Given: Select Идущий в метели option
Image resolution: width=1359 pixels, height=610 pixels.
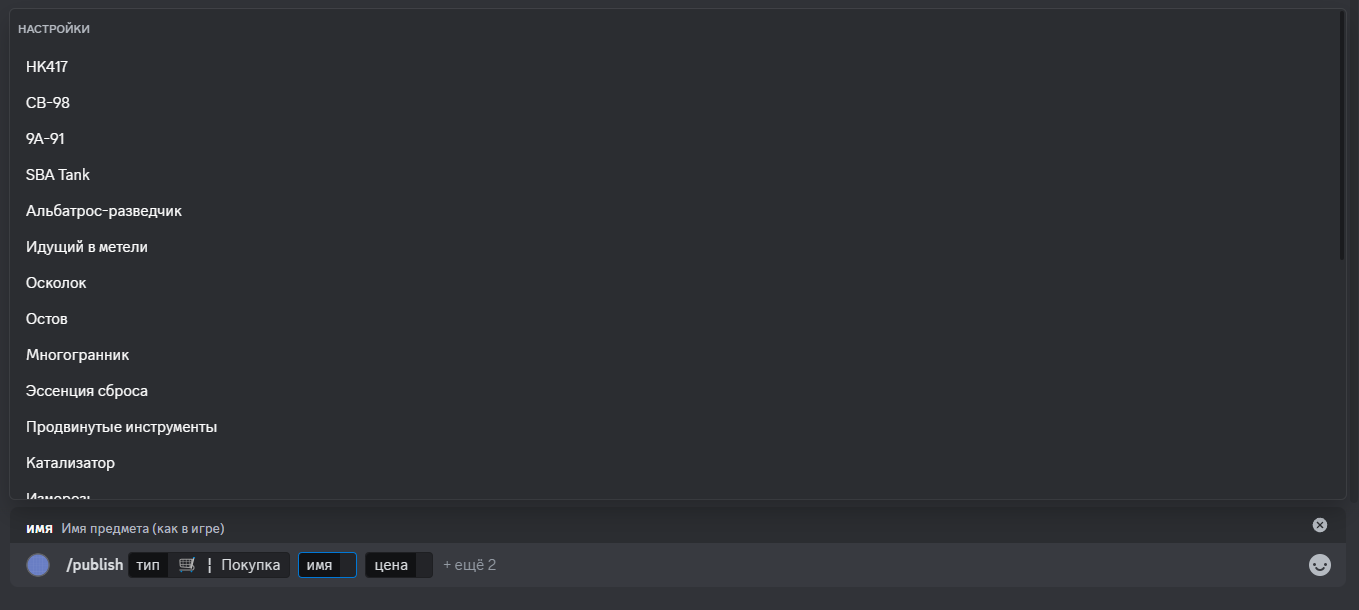Looking at the screenshot, I should click(x=676, y=247).
